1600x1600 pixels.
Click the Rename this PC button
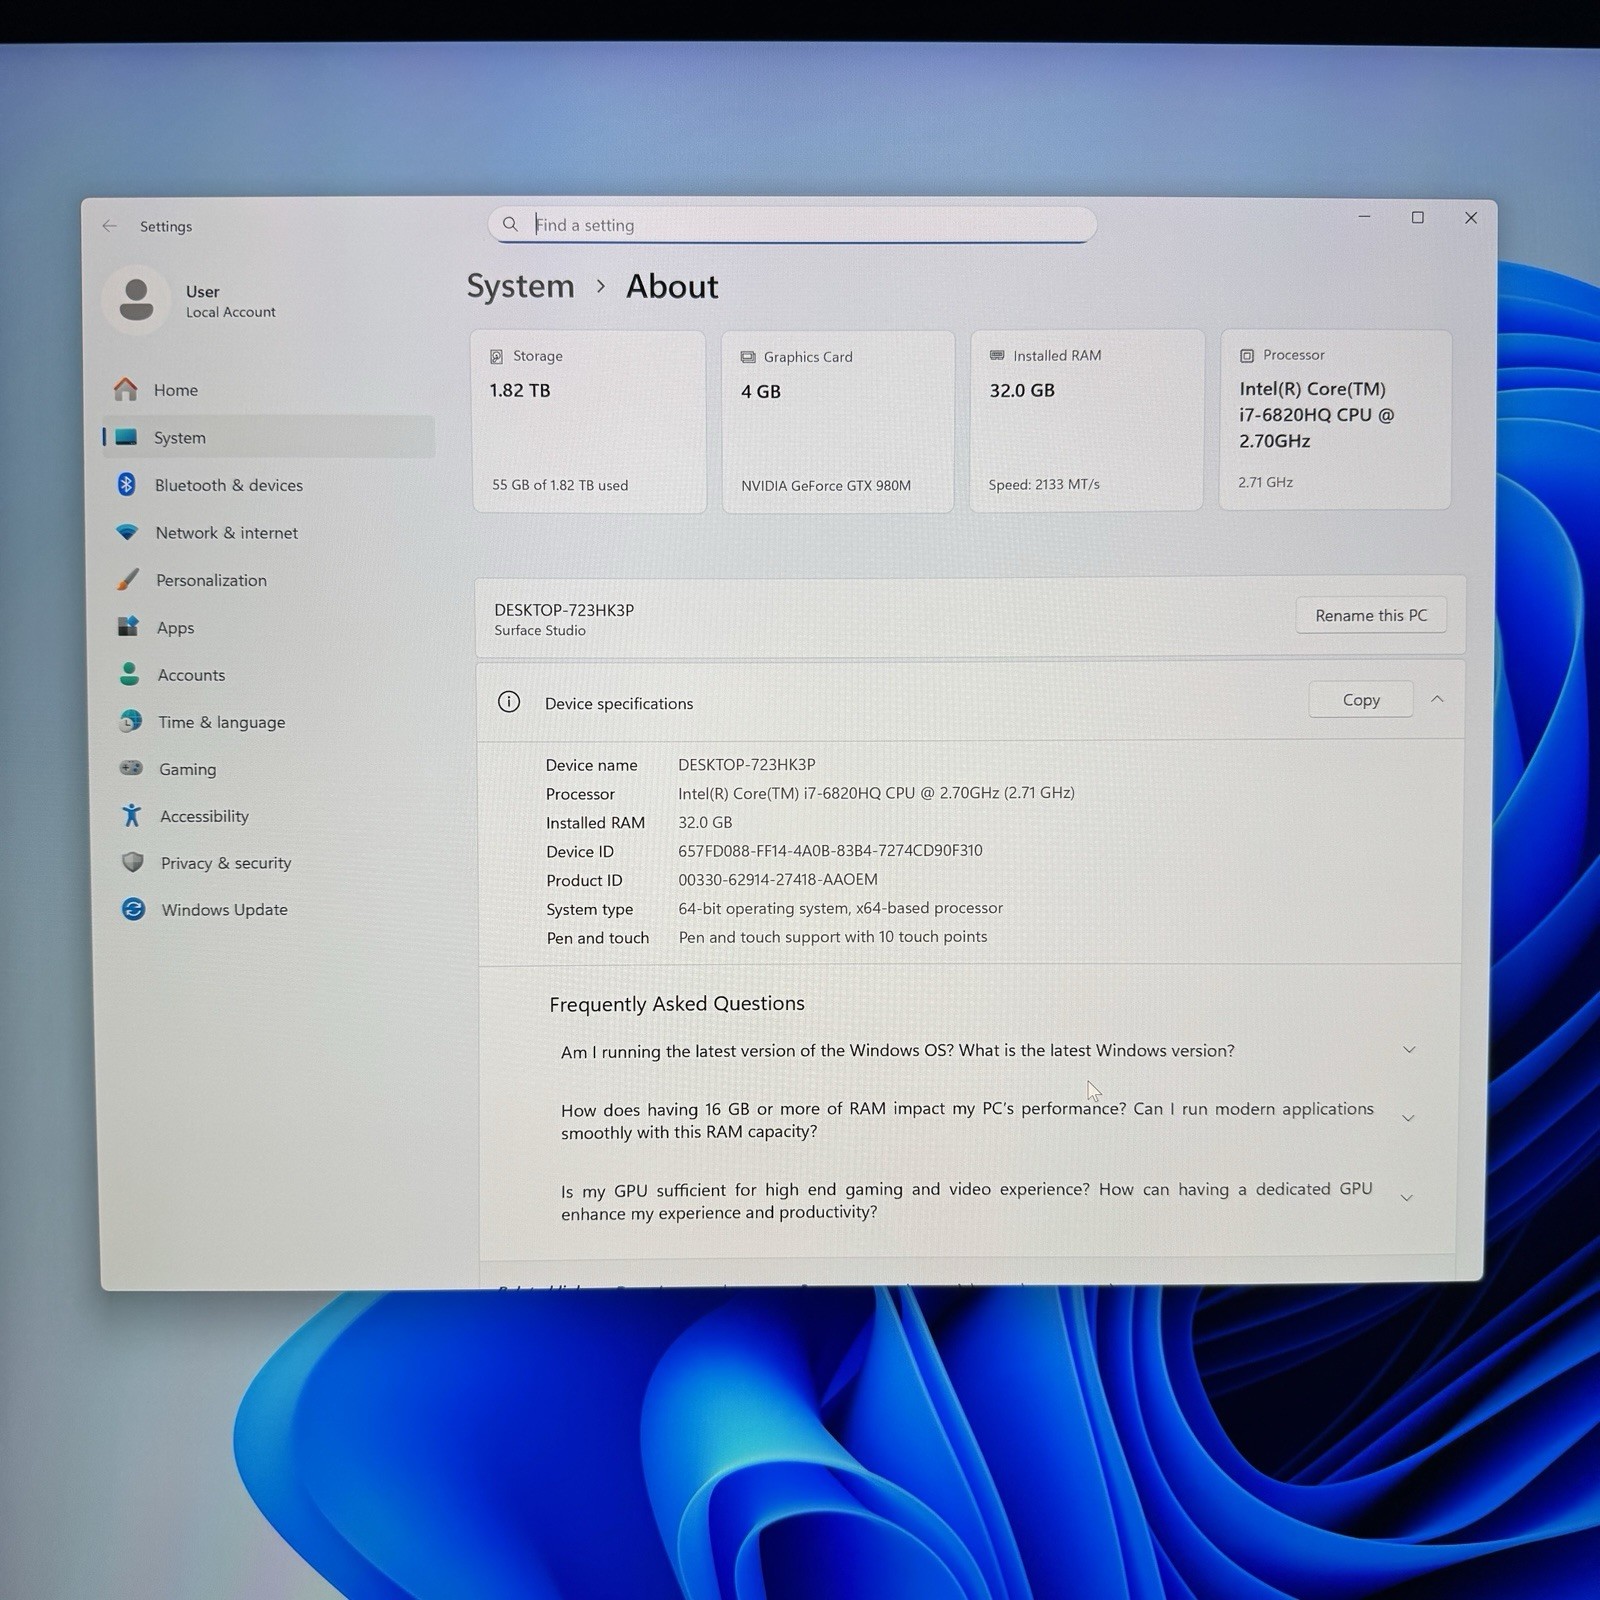click(1371, 615)
